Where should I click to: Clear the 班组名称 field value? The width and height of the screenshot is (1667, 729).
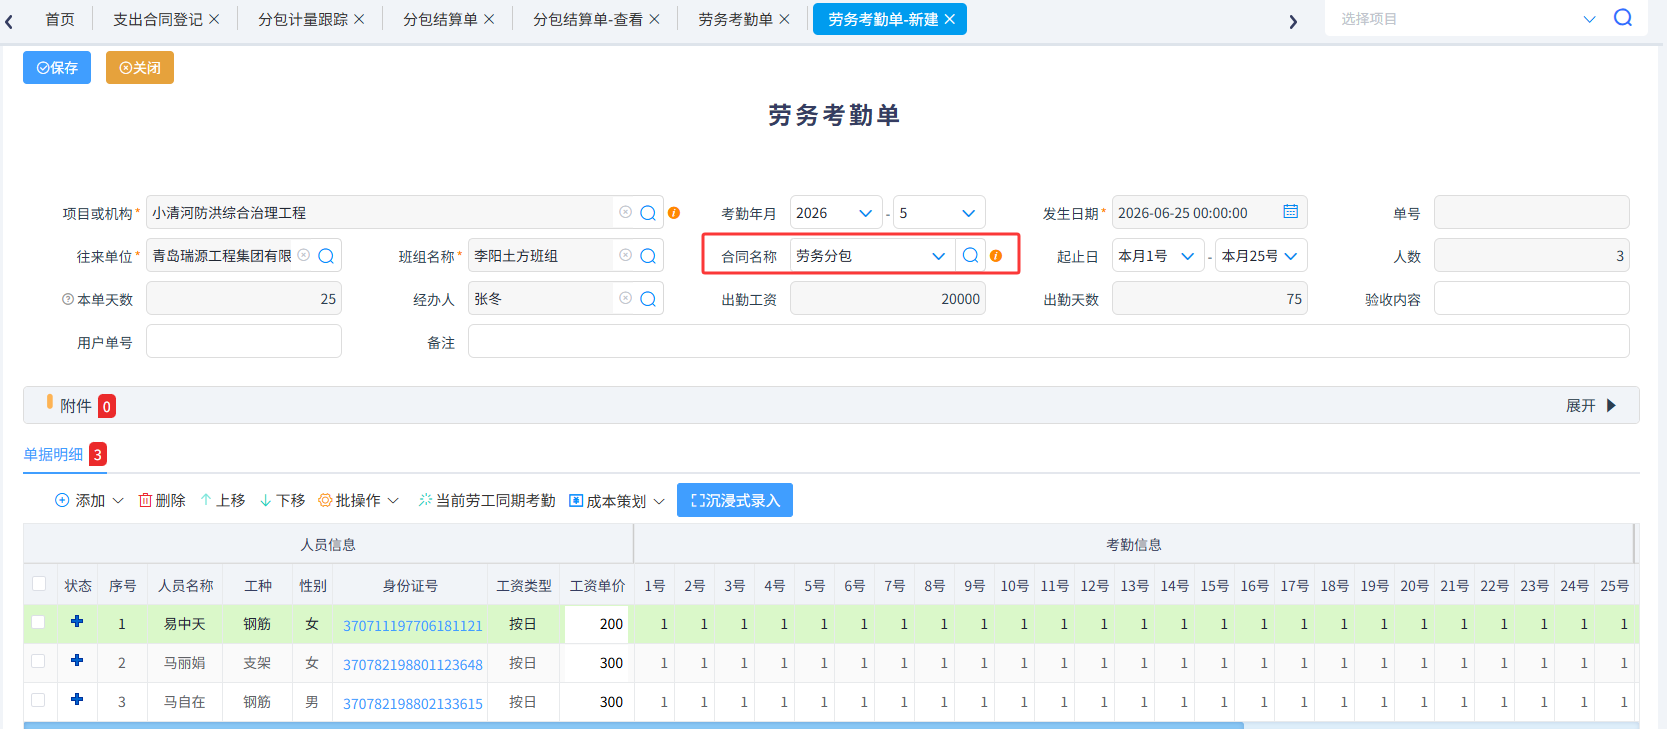click(625, 255)
